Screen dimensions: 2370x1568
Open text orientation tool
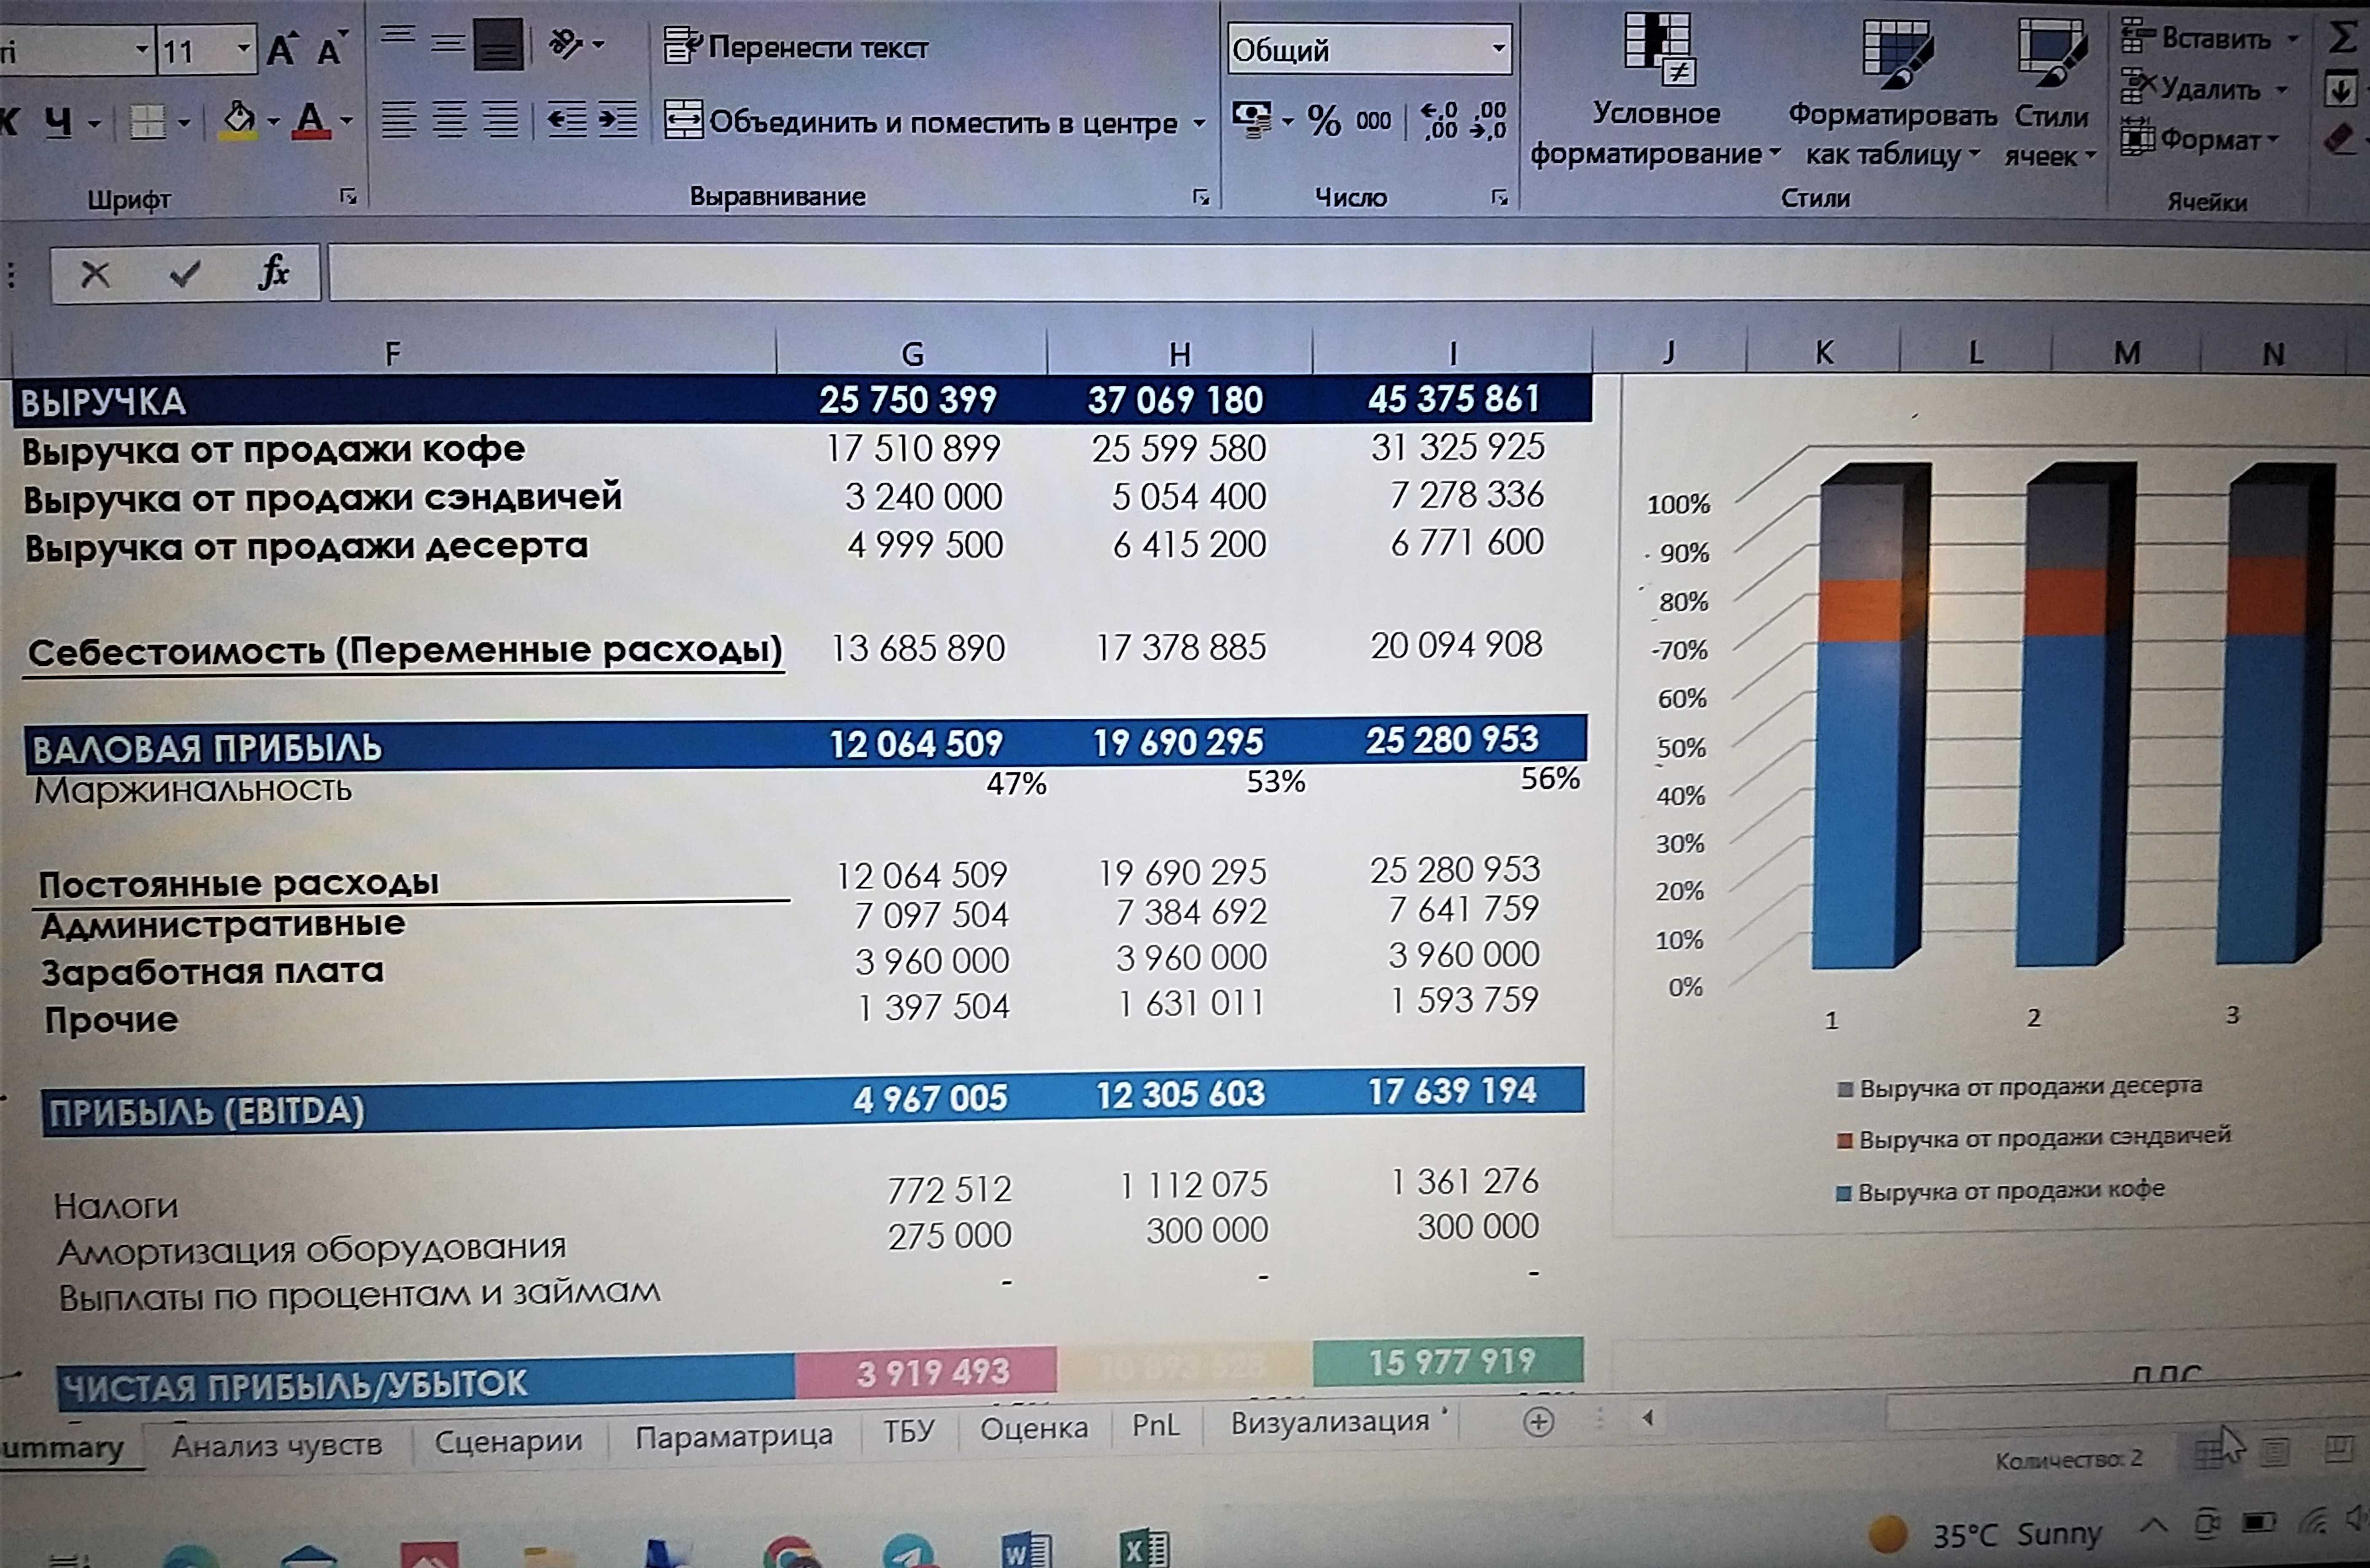(x=567, y=44)
